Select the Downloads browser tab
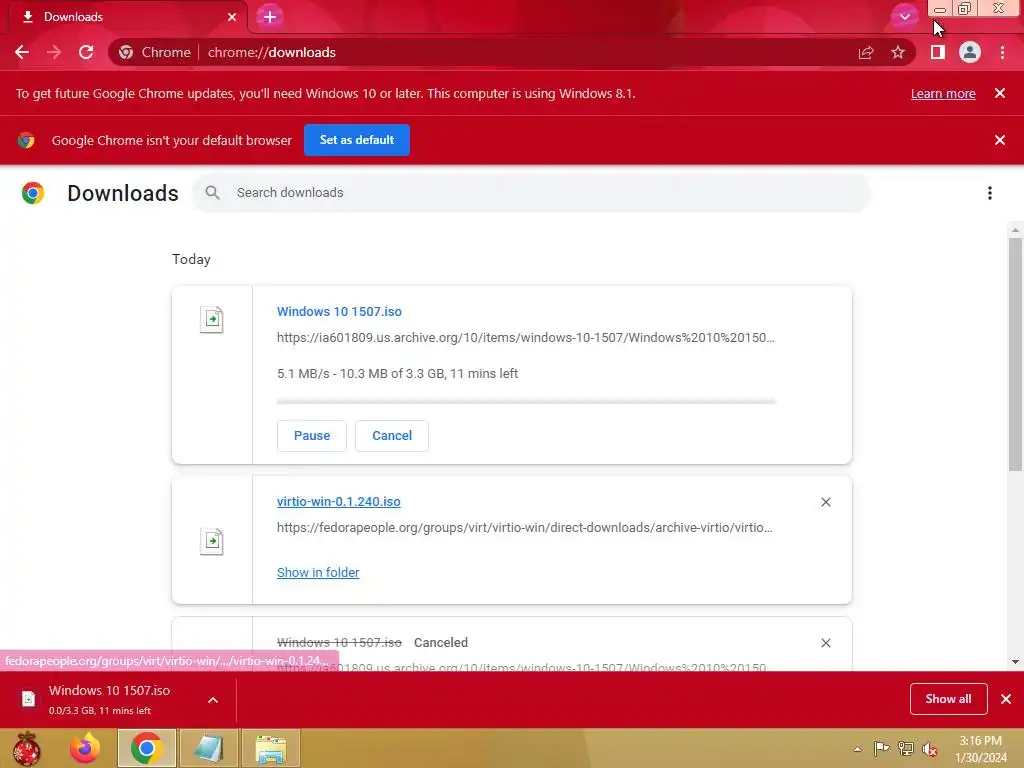The width and height of the screenshot is (1024, 768). (x=129, y=17)
